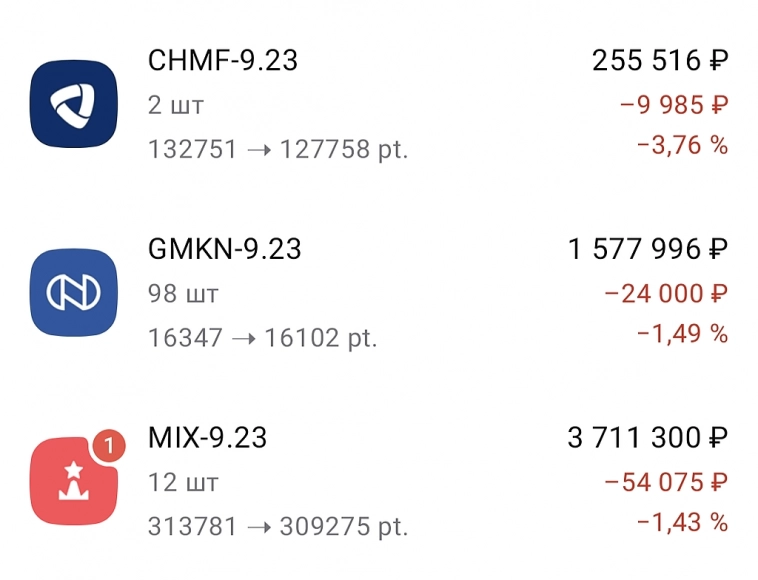Tap the −1,43 % change for MIX

pos(682,523)
